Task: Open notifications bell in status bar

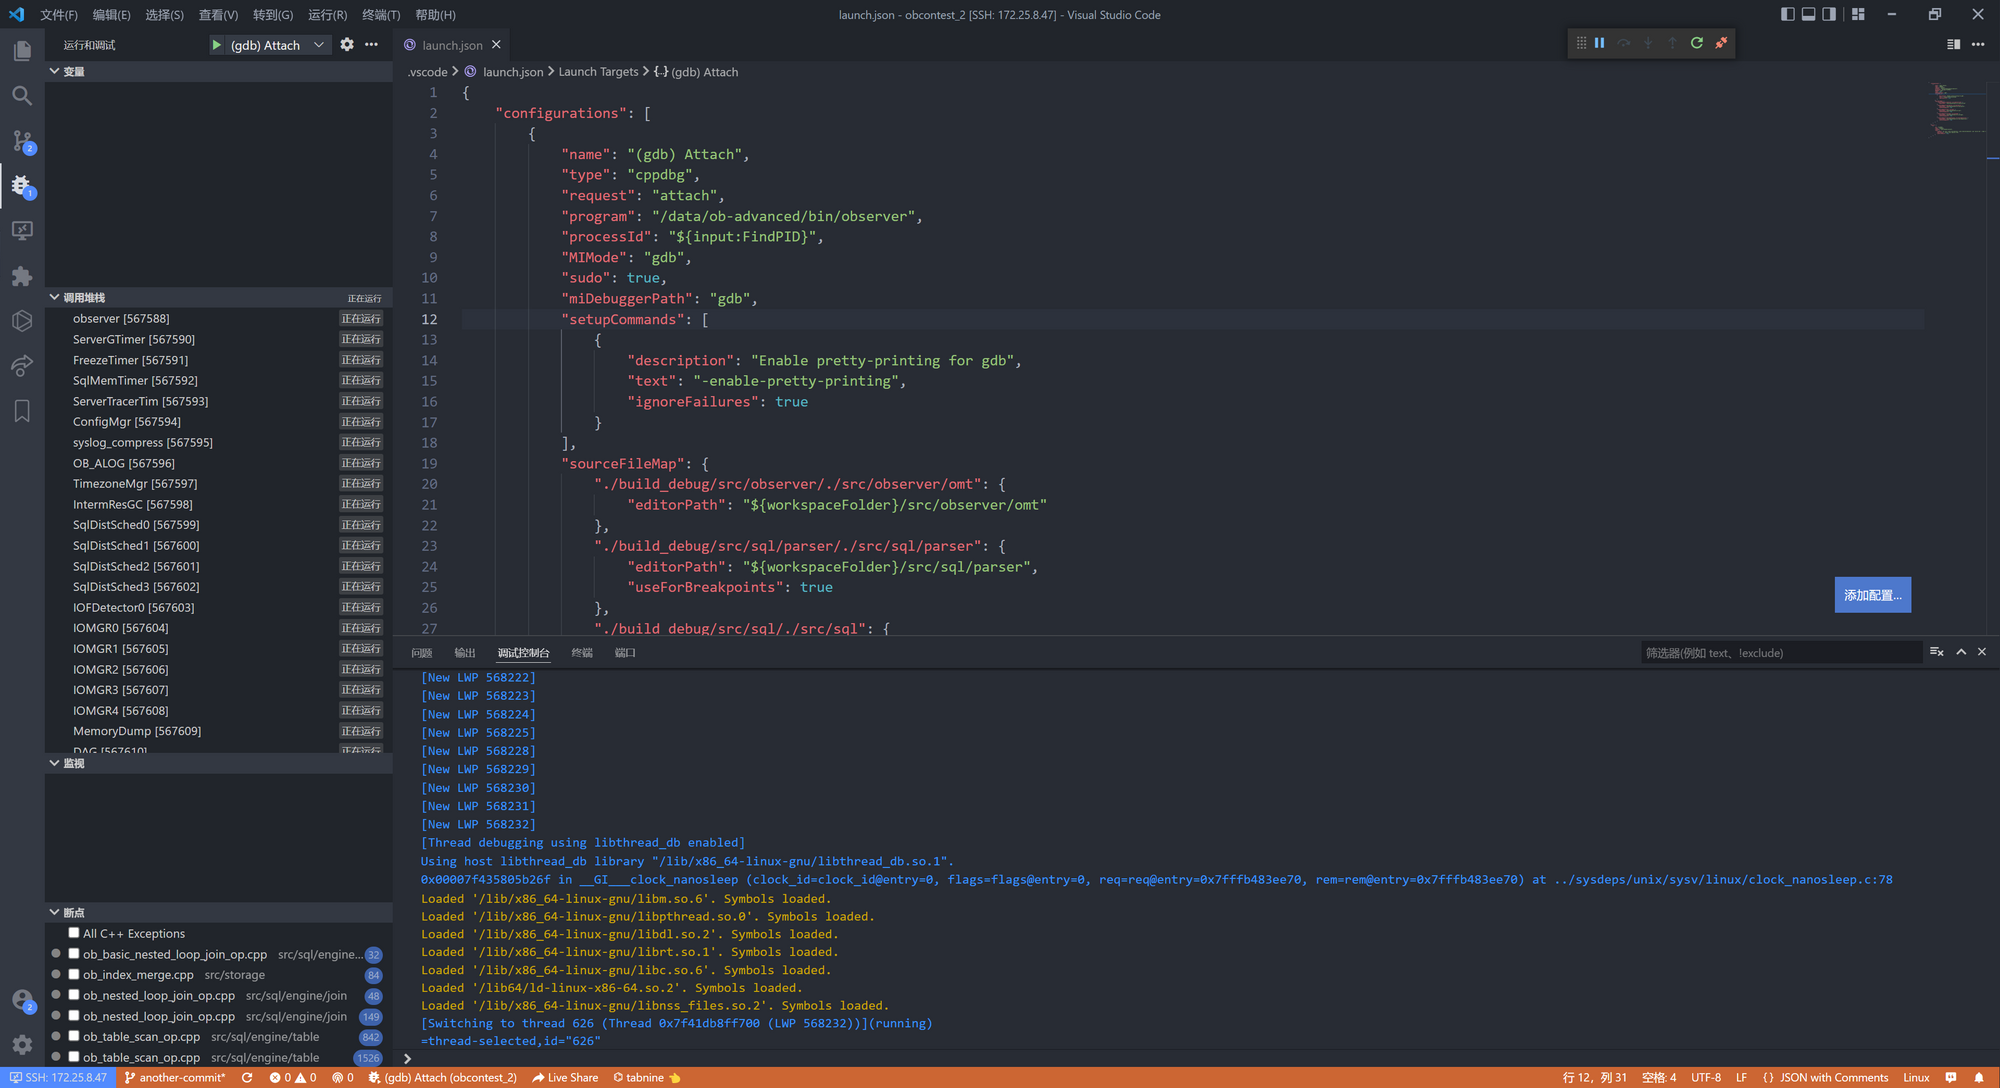Action: [1979, 1078]
